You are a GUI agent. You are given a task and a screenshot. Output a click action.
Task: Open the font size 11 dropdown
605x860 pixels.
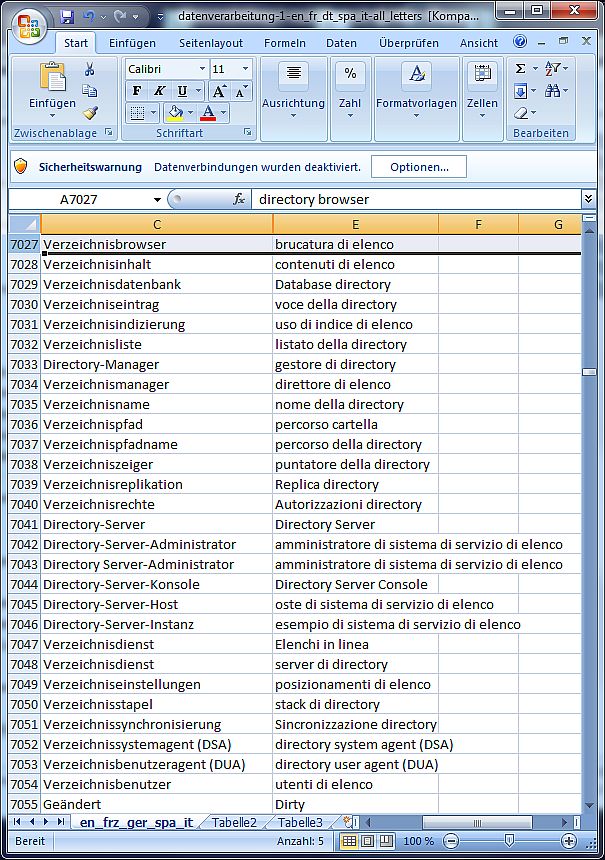(x=245, y=69)
